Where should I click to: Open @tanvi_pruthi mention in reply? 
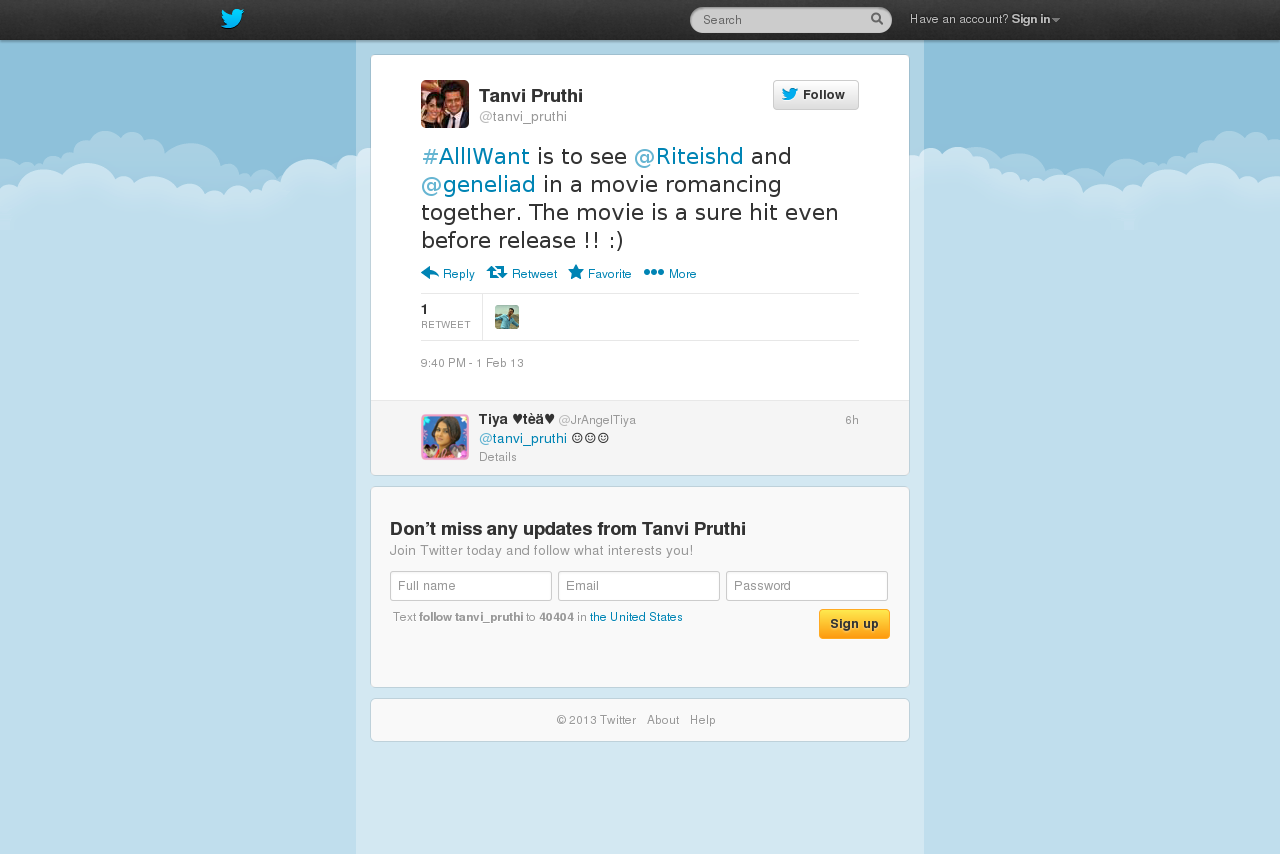523,438
